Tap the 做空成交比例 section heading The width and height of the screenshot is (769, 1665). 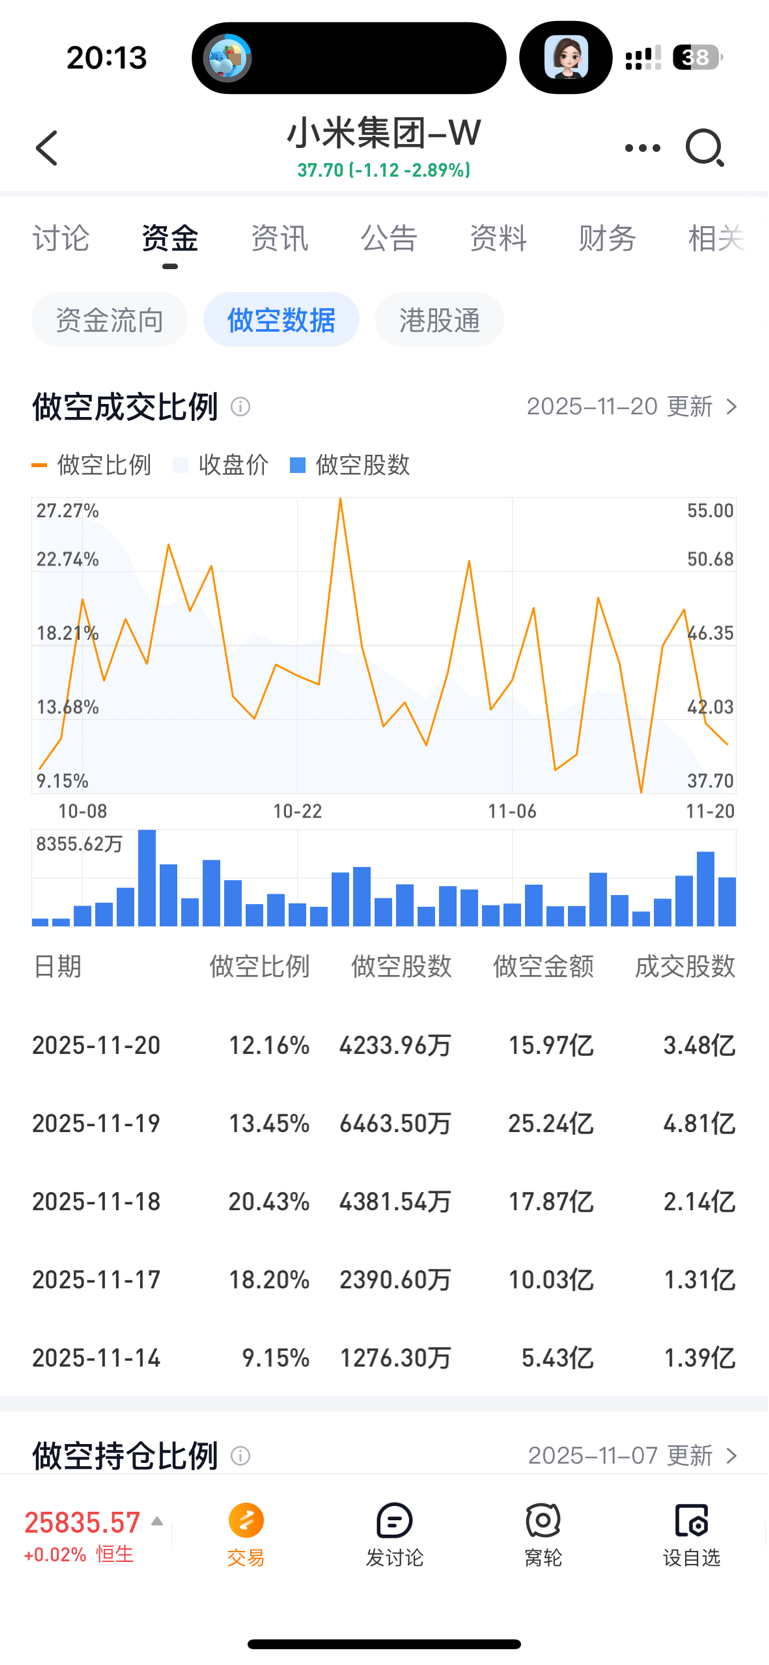pos(125,407)
